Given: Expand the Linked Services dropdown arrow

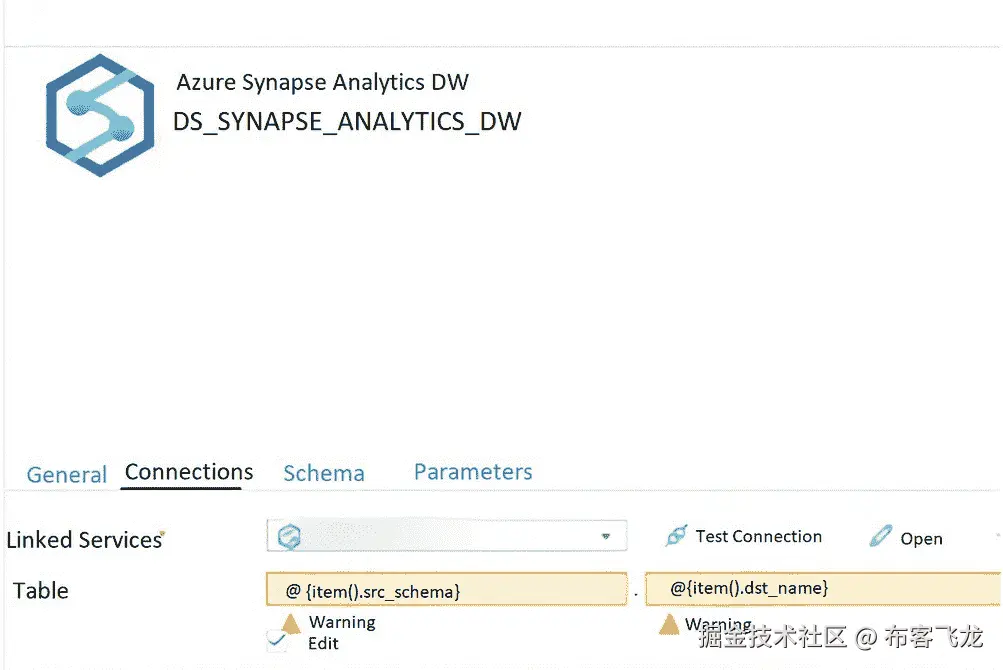Looking at the screenshot, I should (x=605, y=537).
